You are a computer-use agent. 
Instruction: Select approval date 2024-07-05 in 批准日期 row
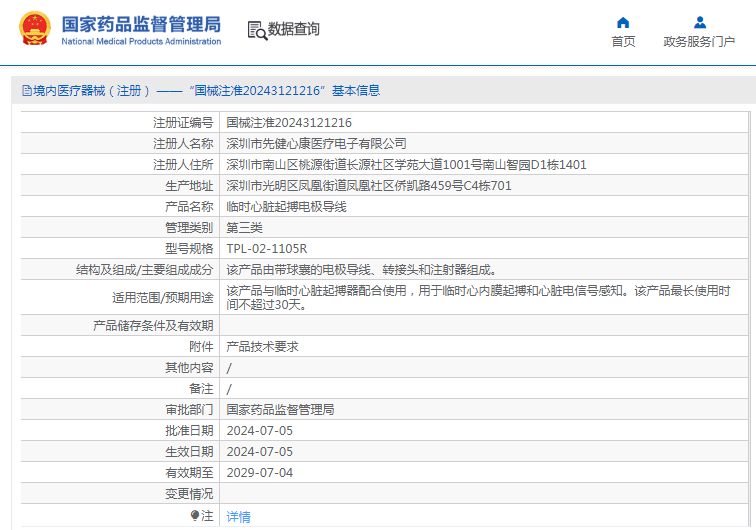[x=259, y=431]
